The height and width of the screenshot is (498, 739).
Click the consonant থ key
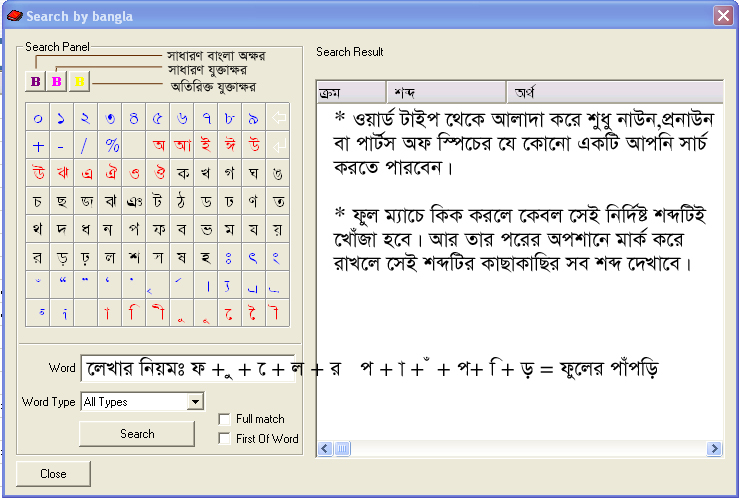pos(38,229)
